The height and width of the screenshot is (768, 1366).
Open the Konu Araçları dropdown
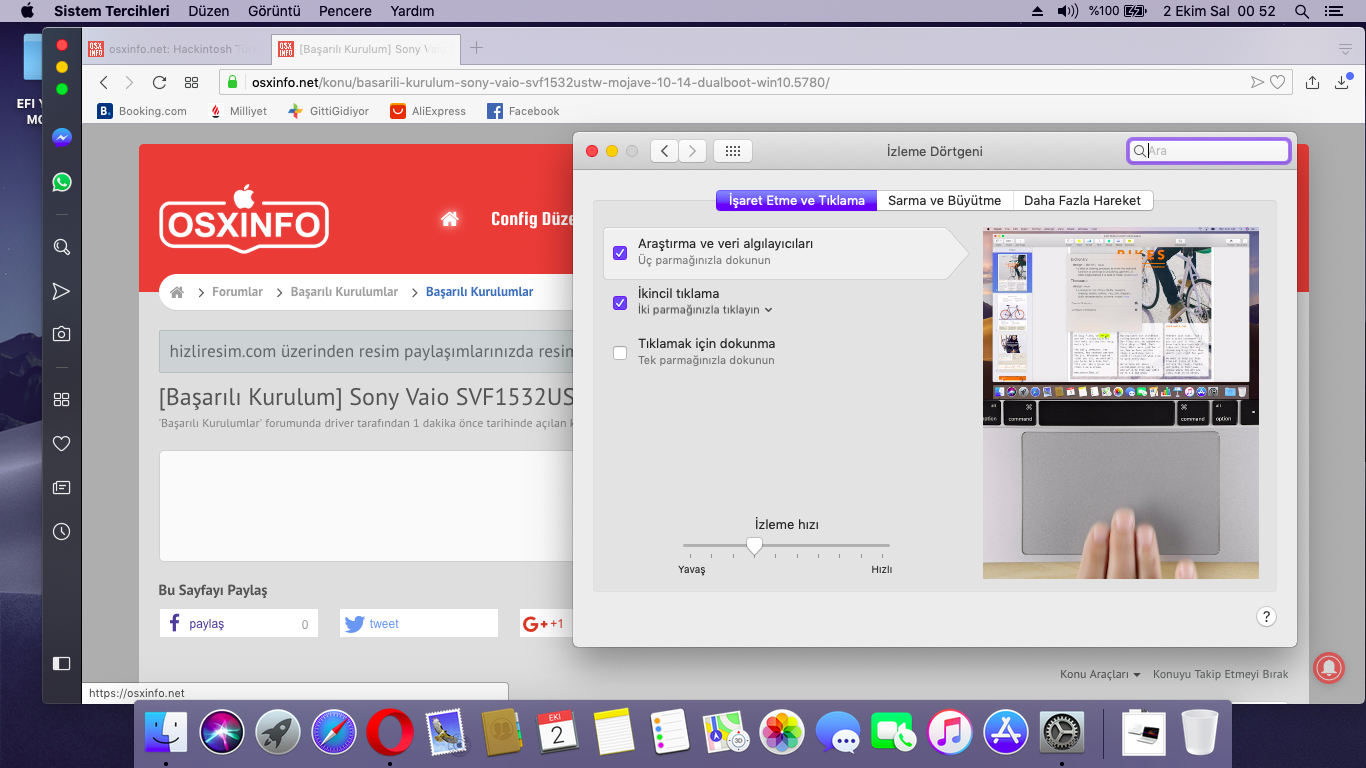click(x=1100, y=675)
